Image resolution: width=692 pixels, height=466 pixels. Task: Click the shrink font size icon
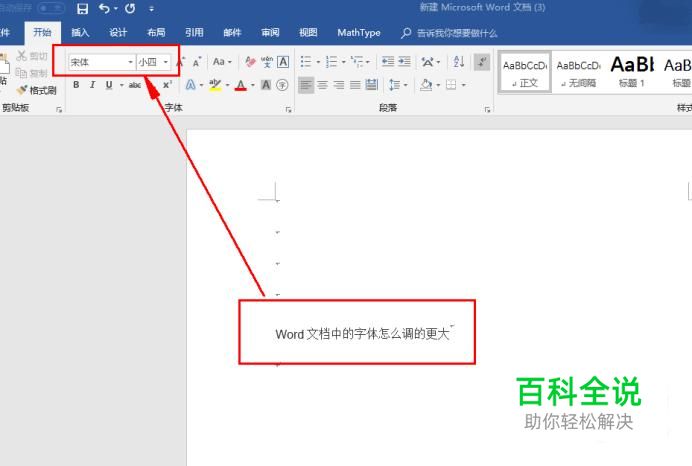pos(197,62)
